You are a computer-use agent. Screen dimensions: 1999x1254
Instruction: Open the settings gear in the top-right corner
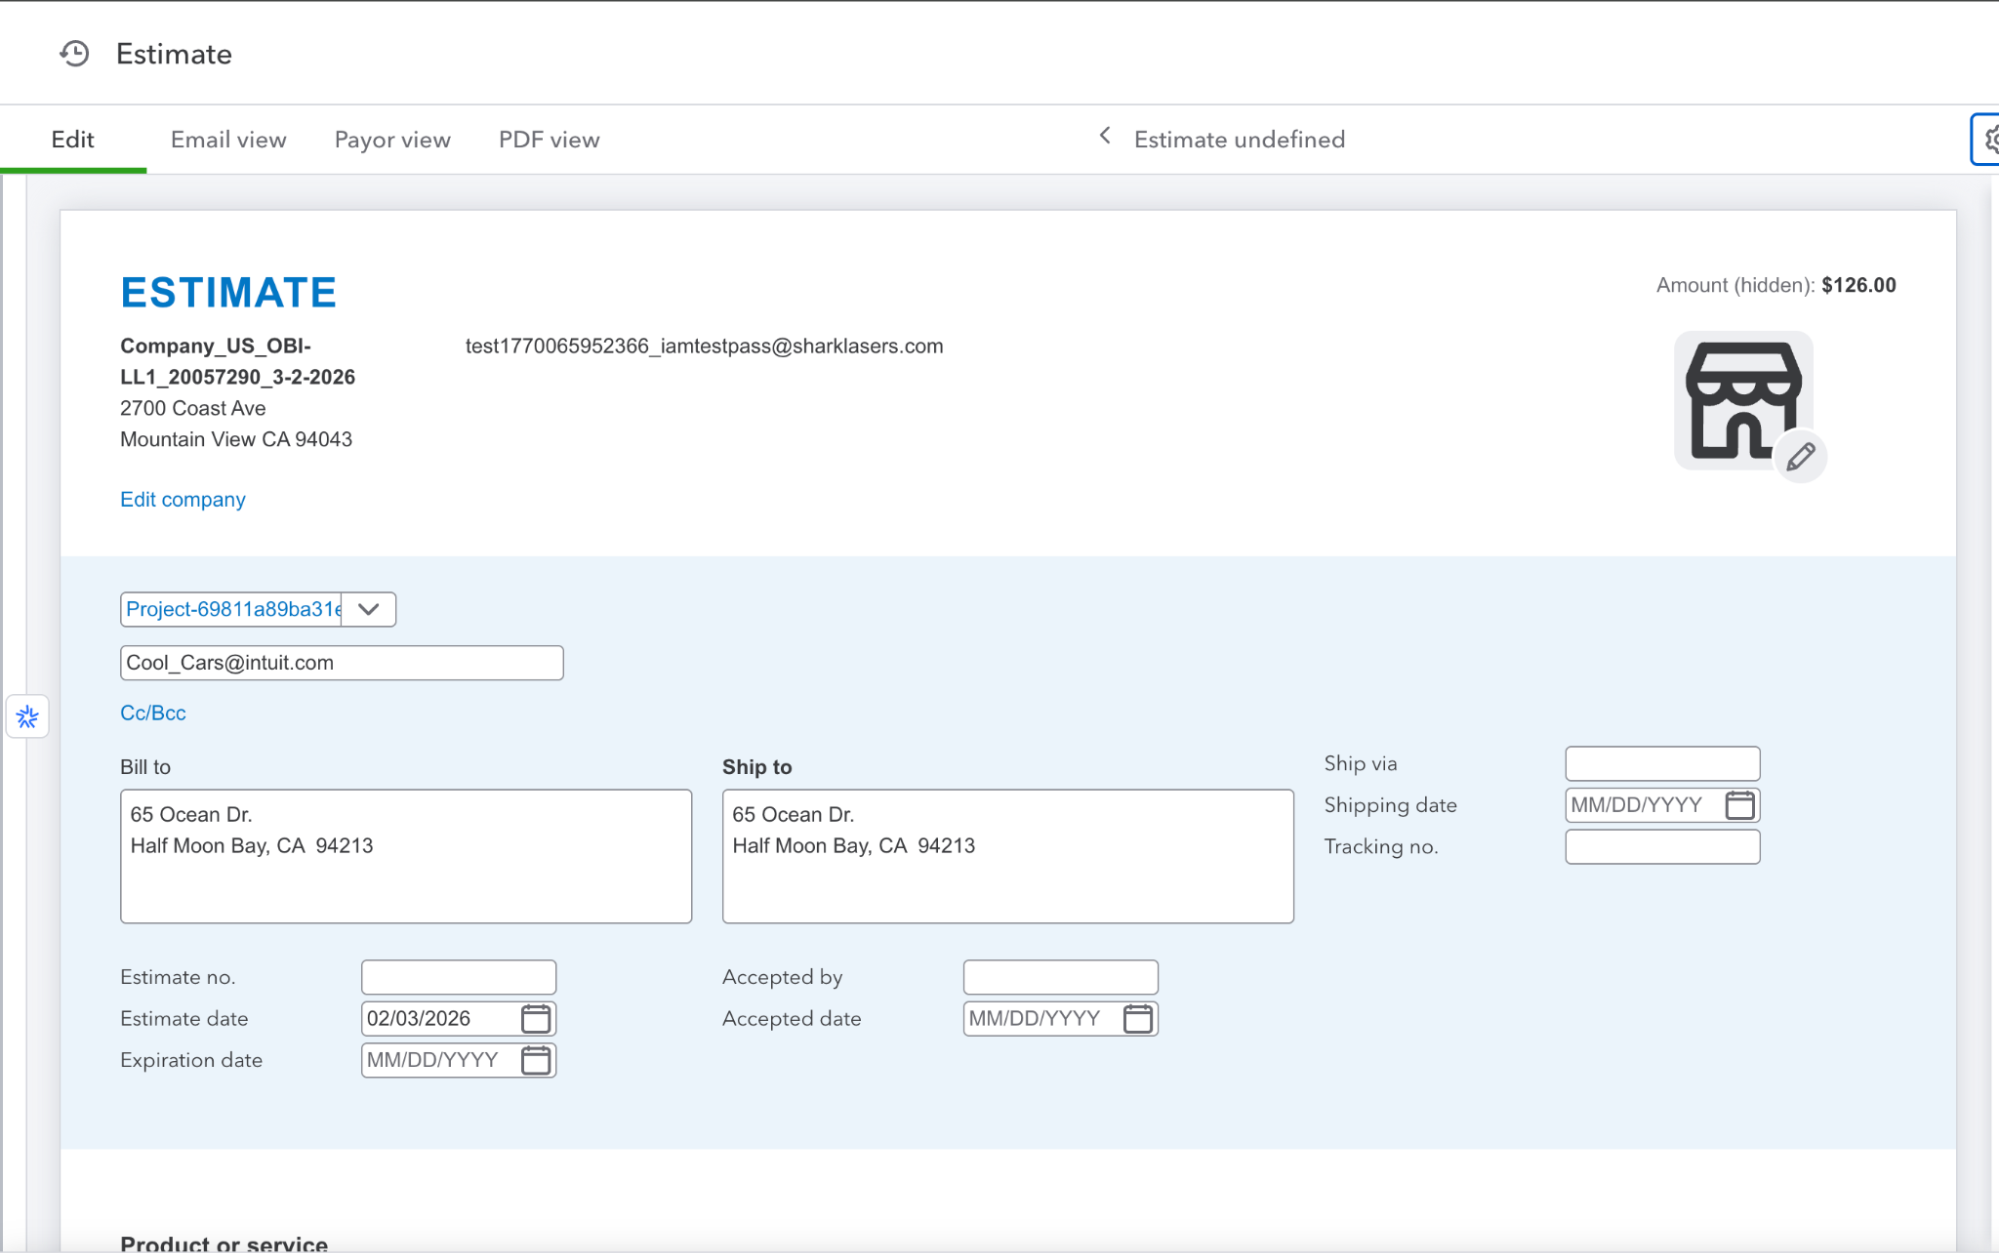[1991, 140]
